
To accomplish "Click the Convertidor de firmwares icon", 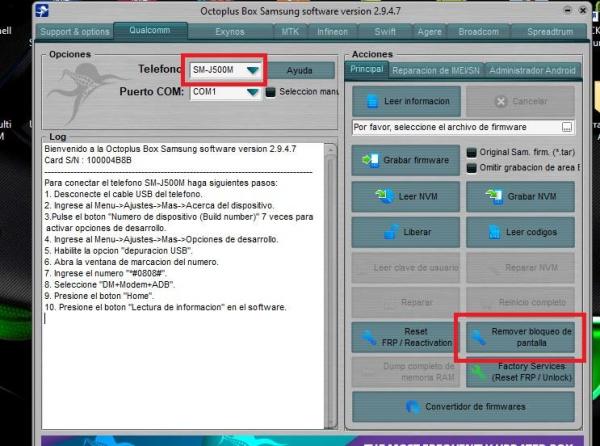I will [x=412, y=407].
